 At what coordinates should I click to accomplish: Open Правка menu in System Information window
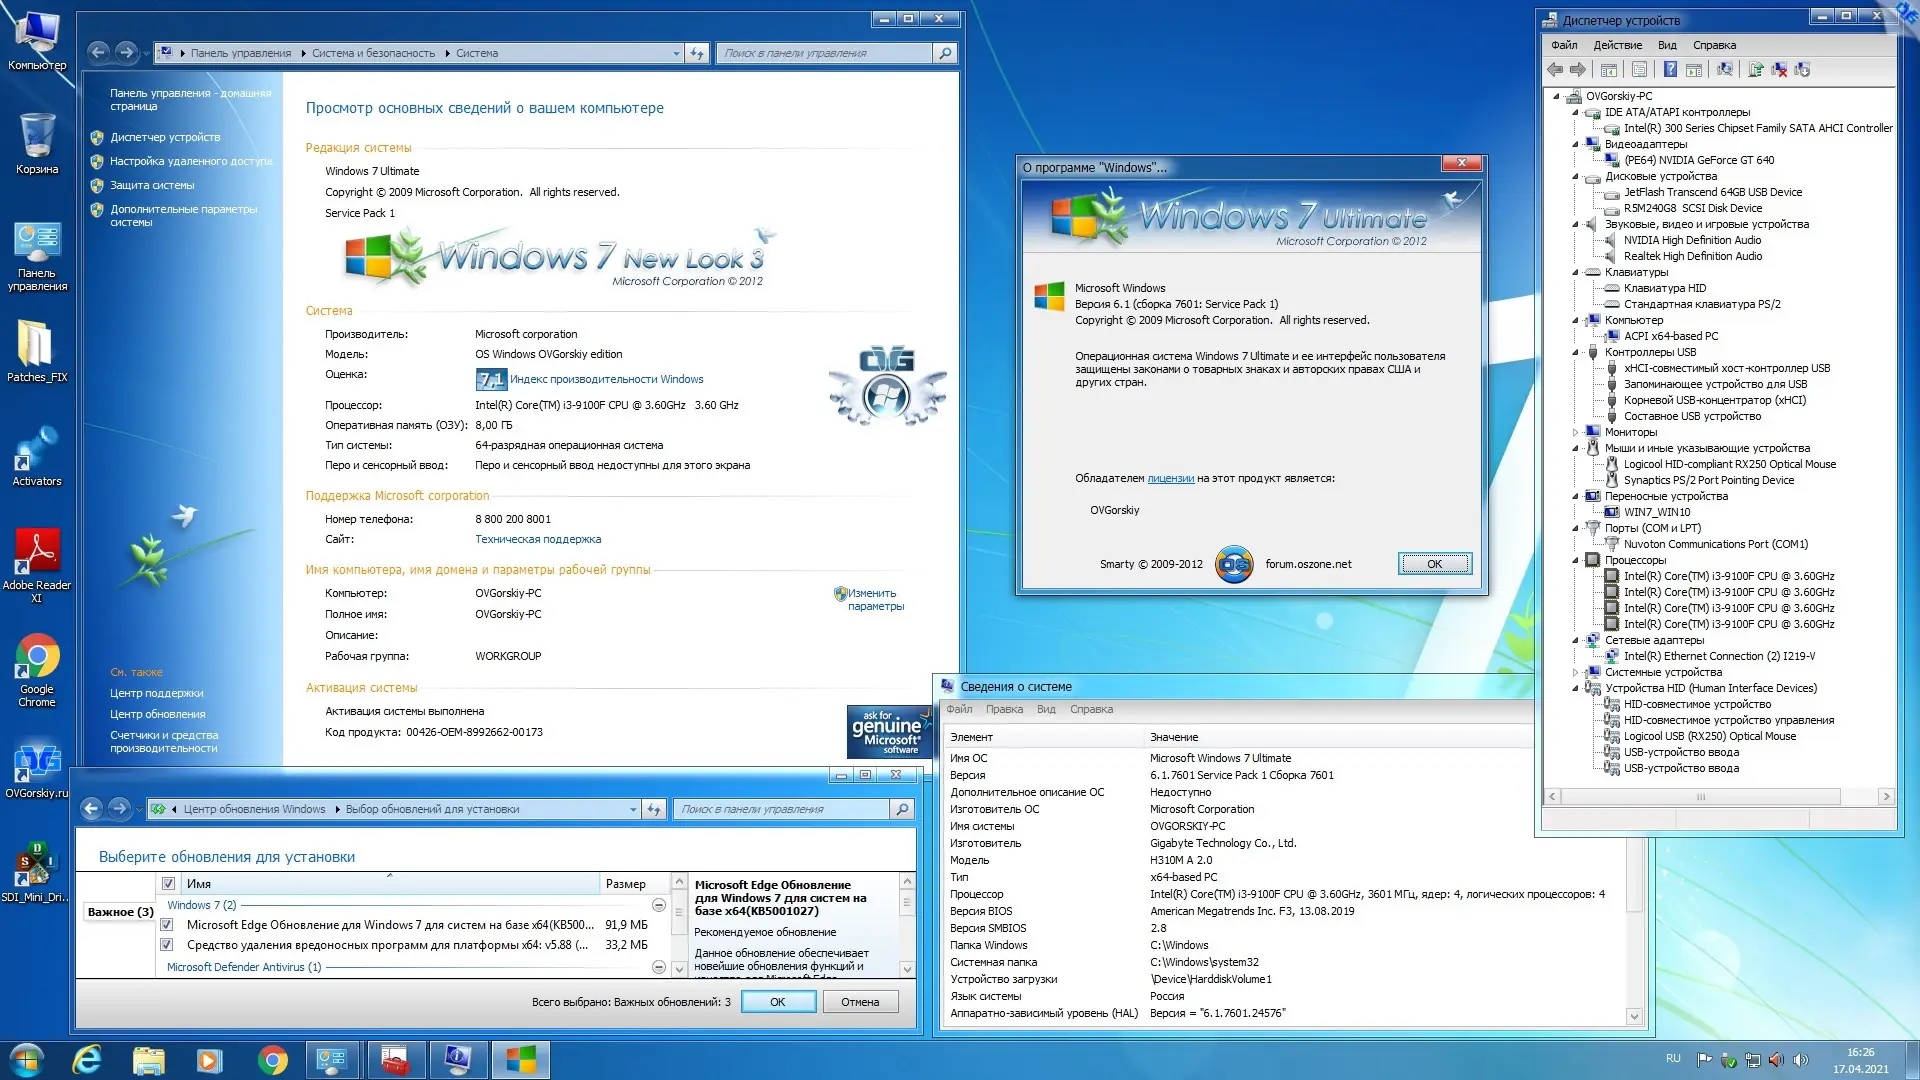click(x=1003, y=709)
